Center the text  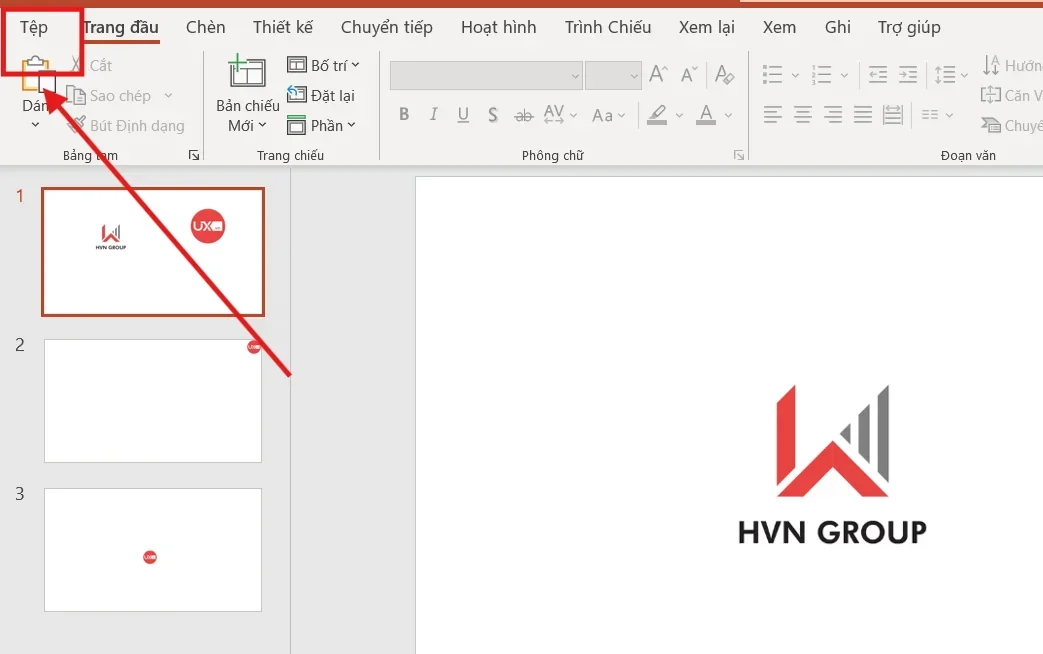(803, 114)
